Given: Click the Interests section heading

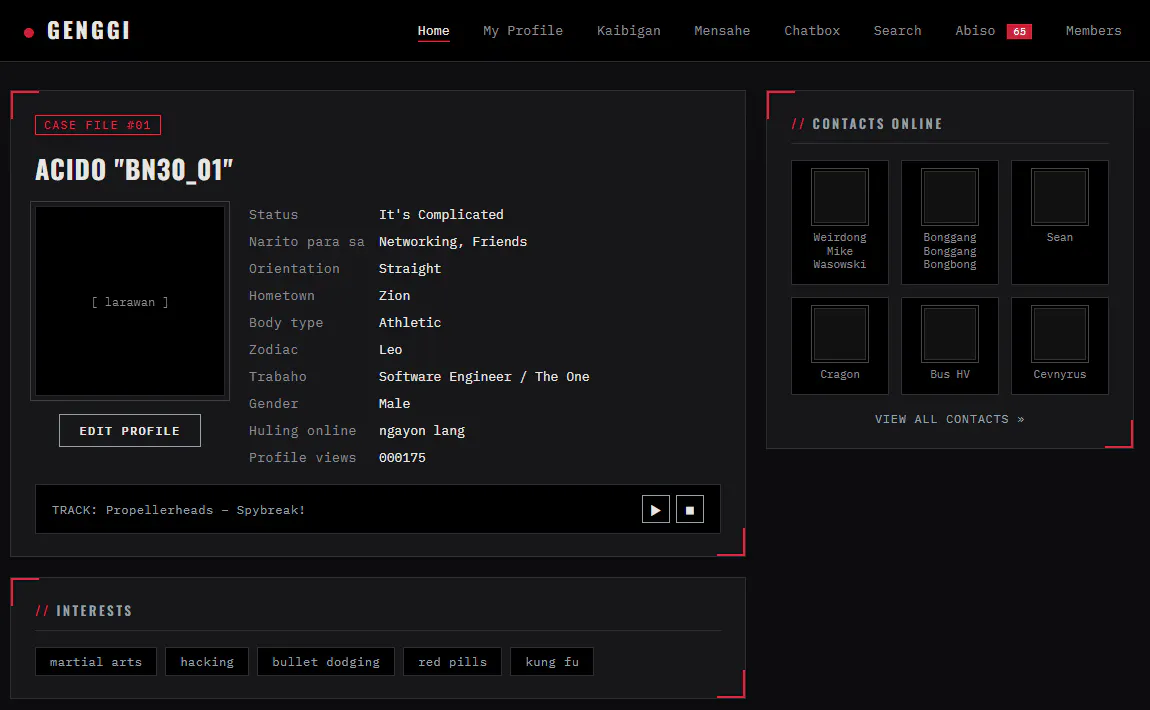Looking at the screenshot, I should click(x=84, y=611).
